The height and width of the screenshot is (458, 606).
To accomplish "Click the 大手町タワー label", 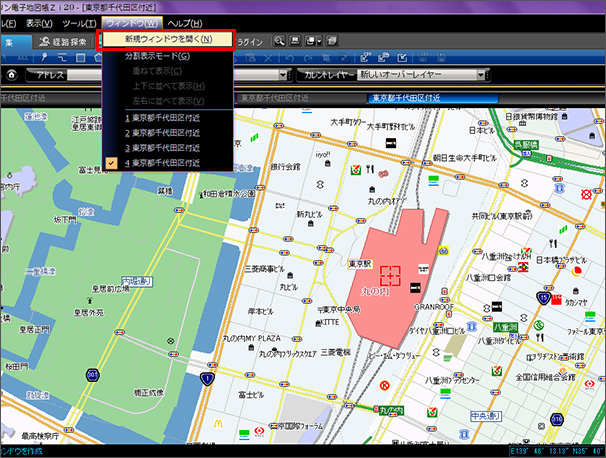I will pyautogui.click(x=347, y=123).
